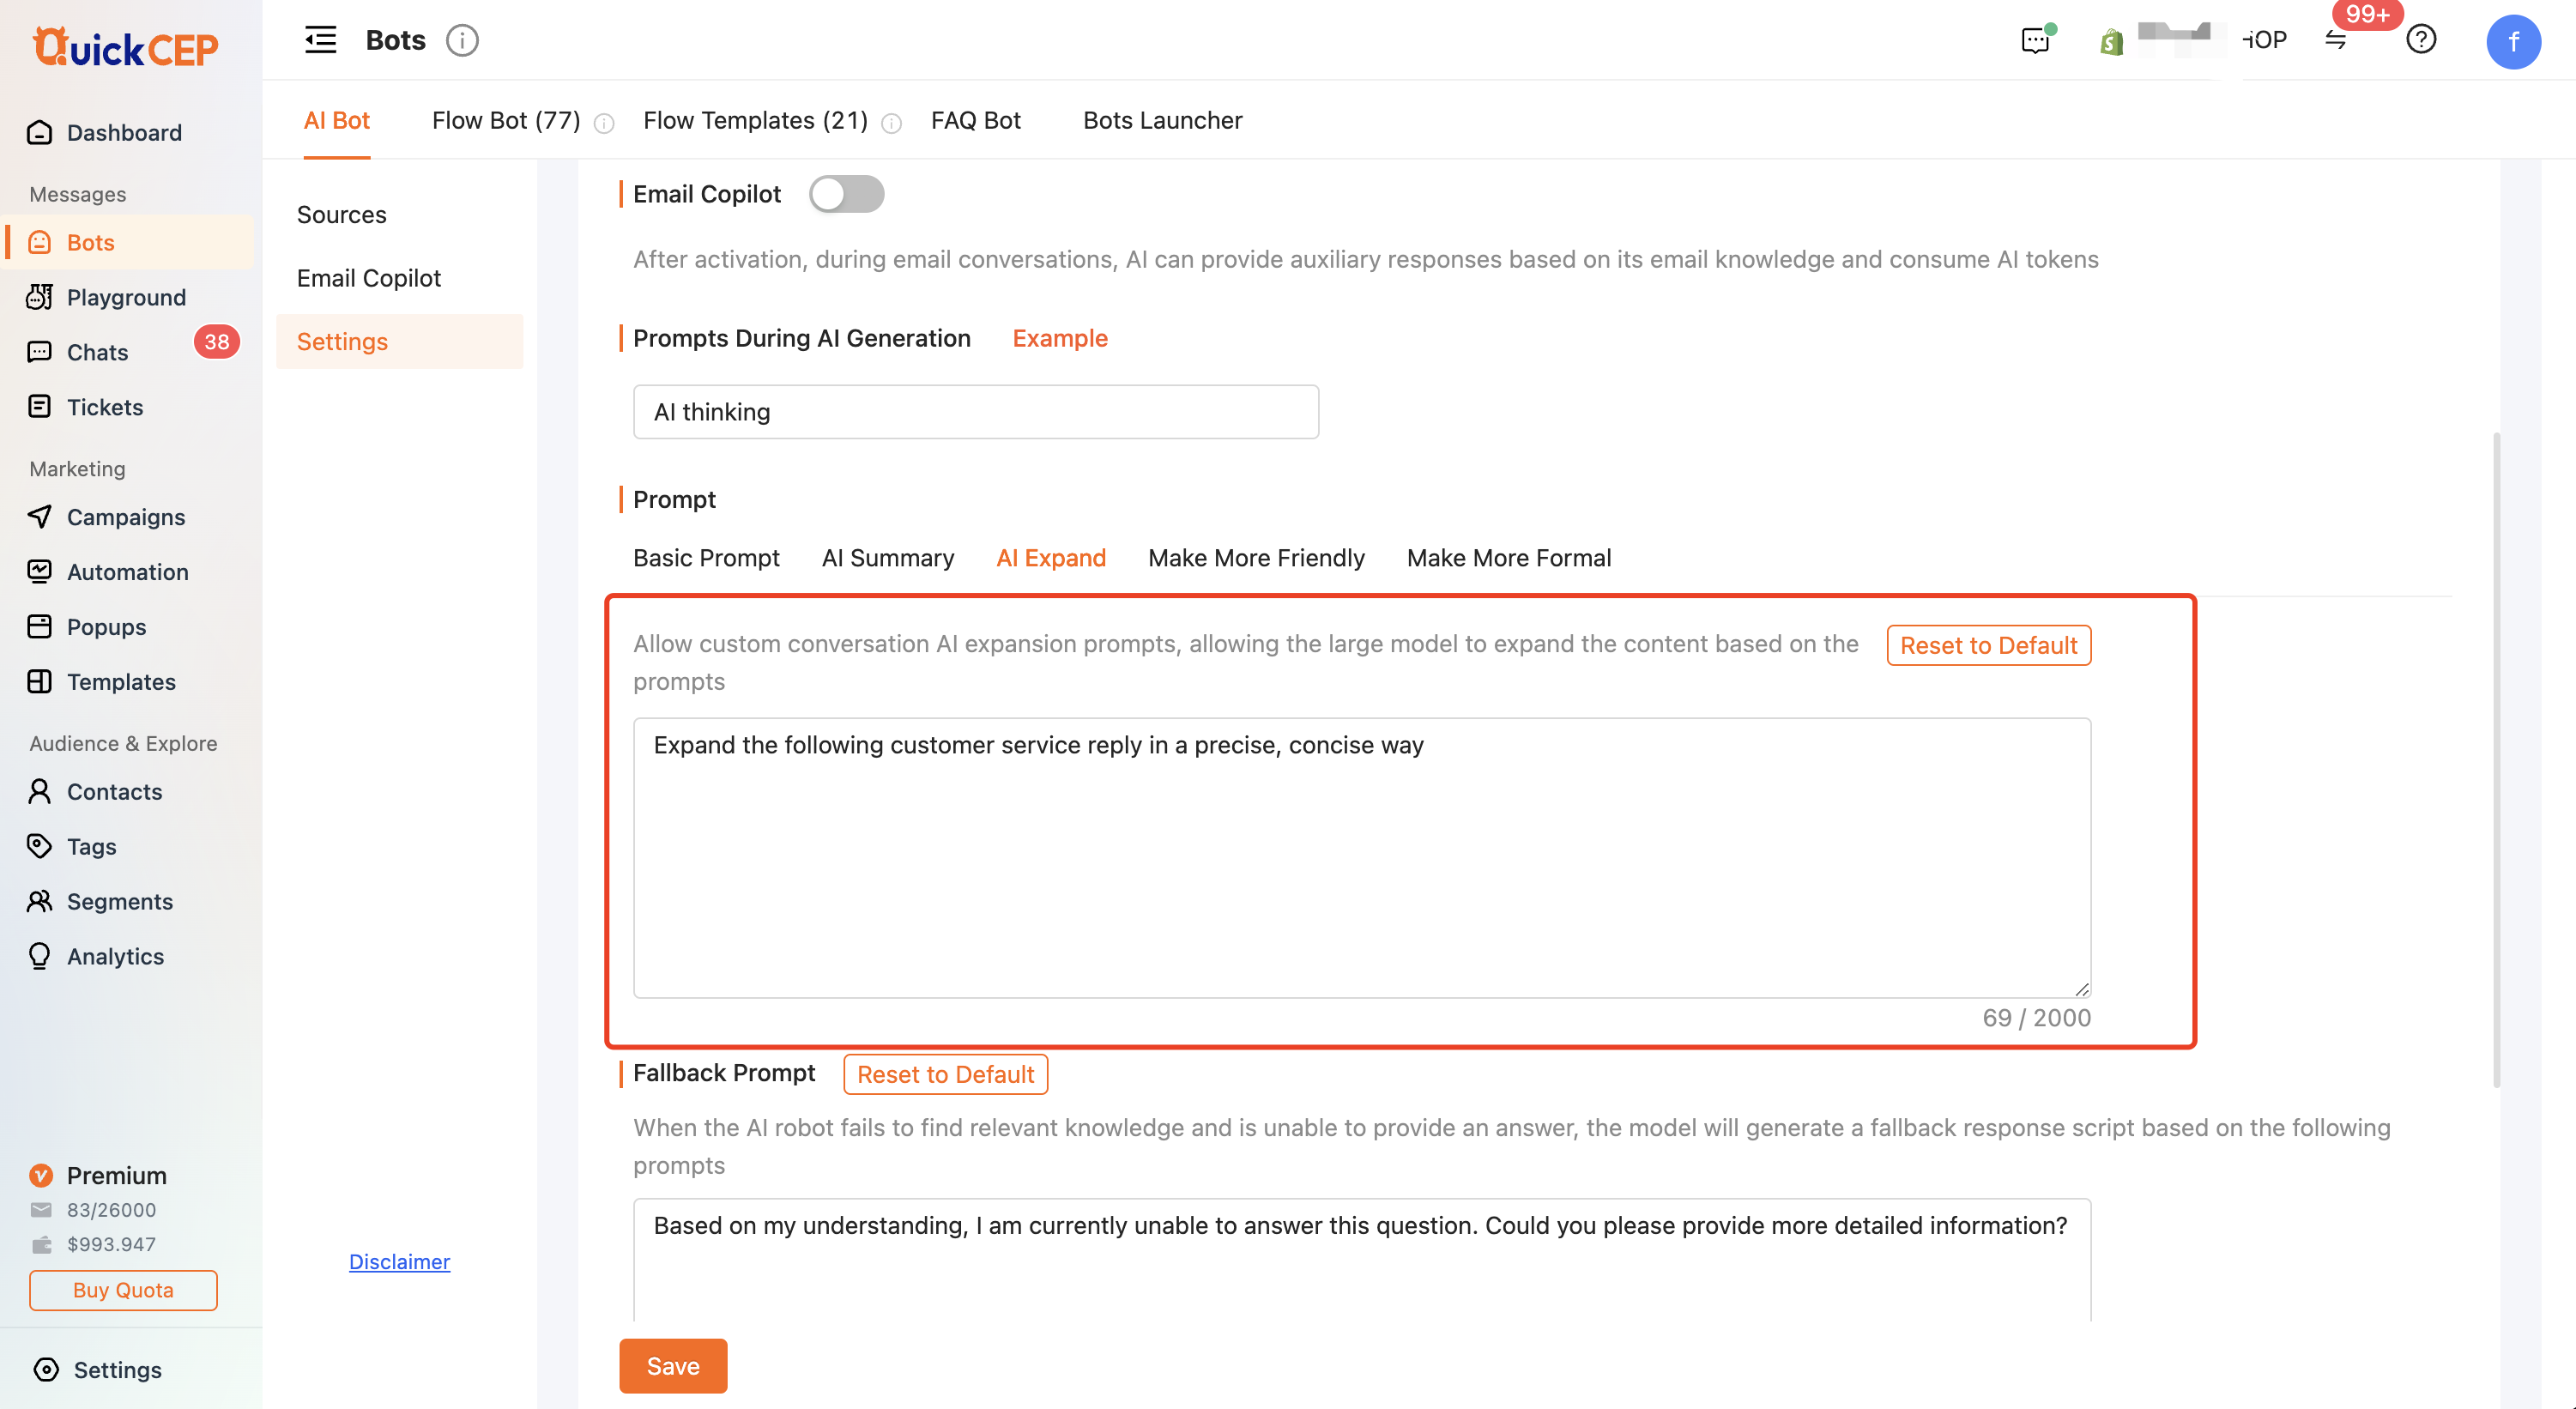Click Reset to Default beside Fallback Prompt
Image resolution: width=2576 pixels, height=1409 pixels.
click(946, 1074)
